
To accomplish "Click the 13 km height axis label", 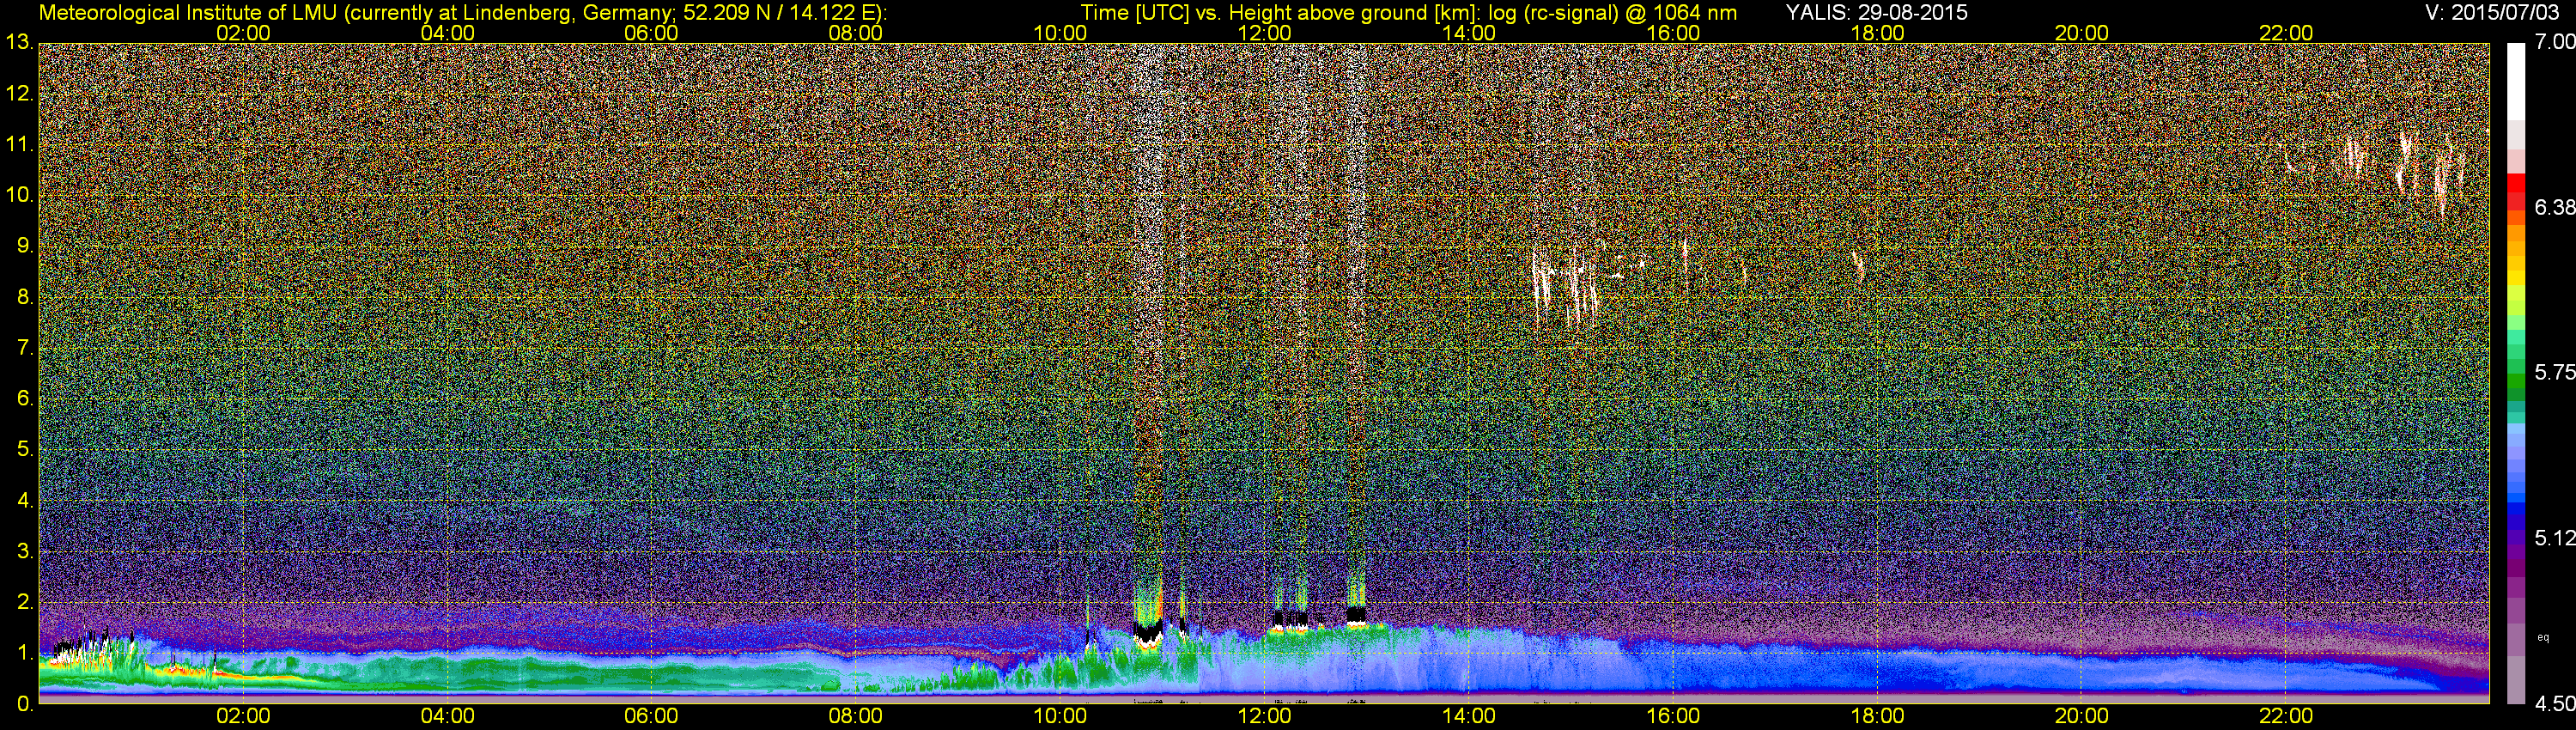I will pyautogui.click(x=20, y=43).
